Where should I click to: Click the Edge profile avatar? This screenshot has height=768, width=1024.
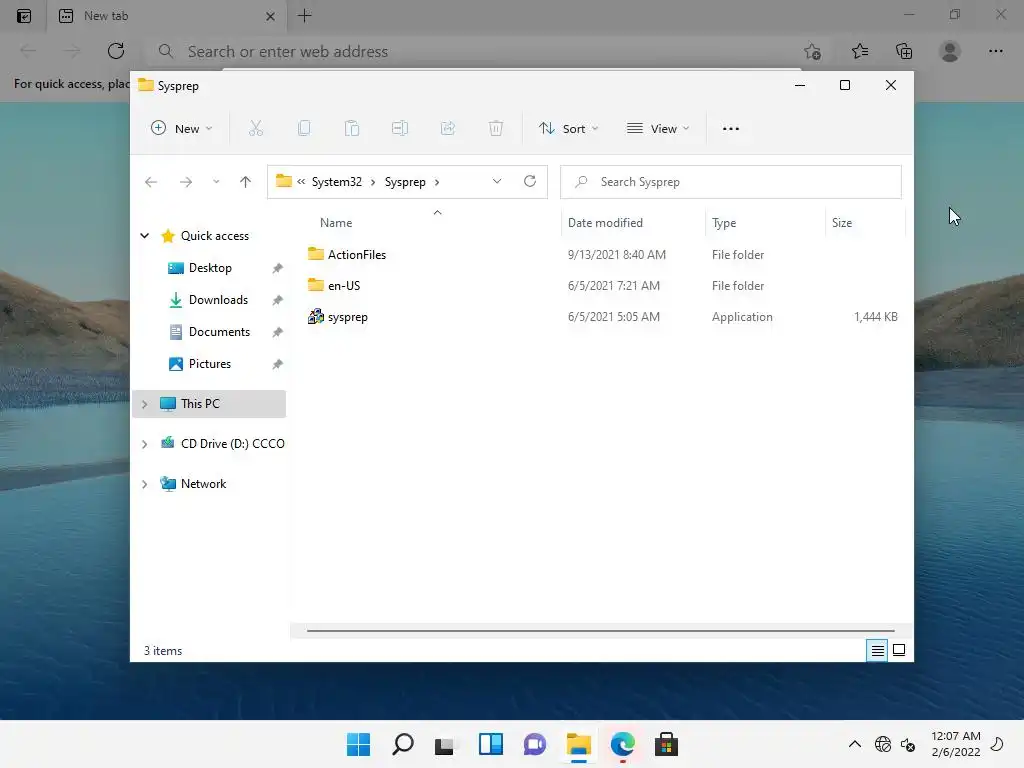(950, 51)
